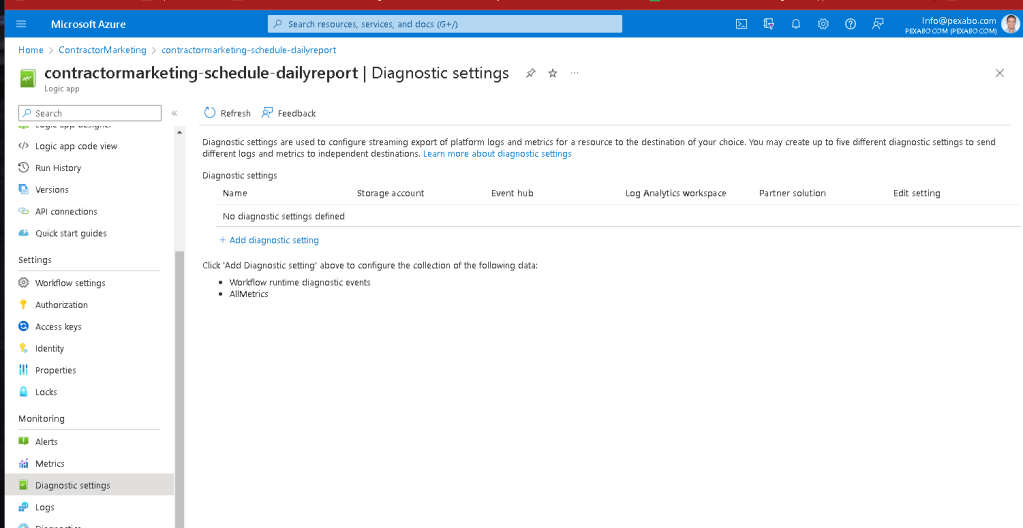Open Versions in the sidebar
This screenshot has width=1023, height=528.
click(52, 190)
